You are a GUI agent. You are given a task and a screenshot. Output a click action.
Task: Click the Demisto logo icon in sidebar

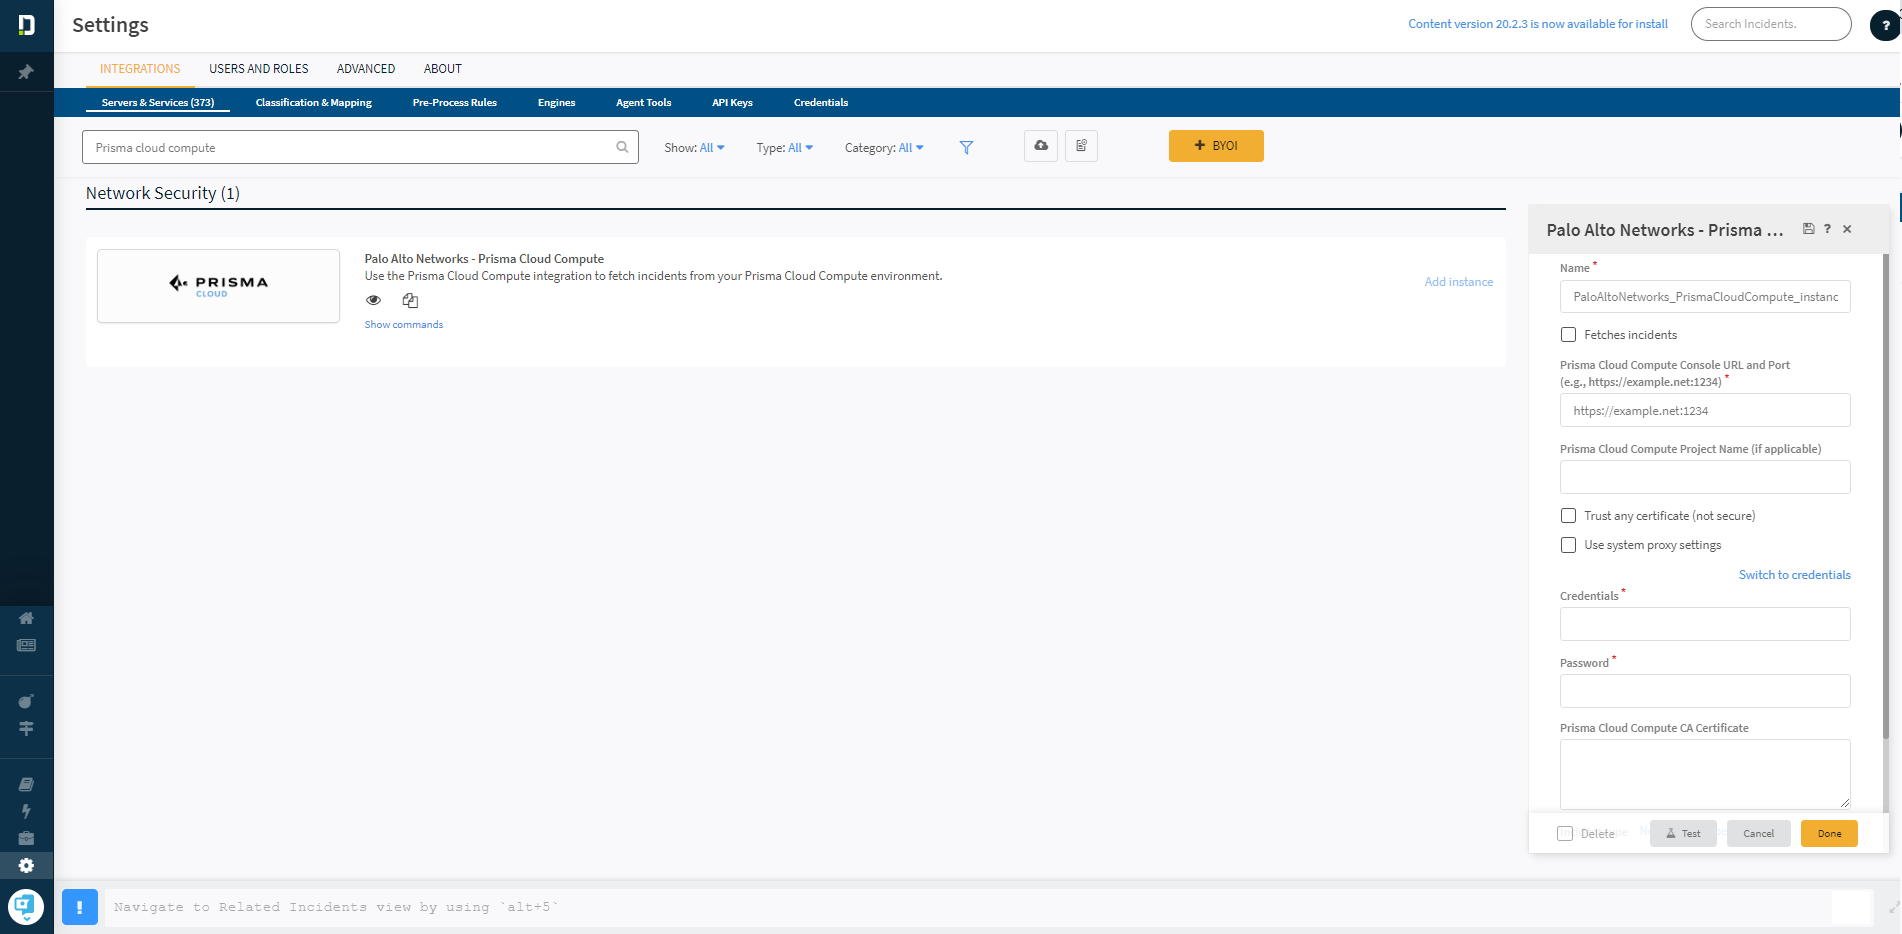click(x=26, y=25)
